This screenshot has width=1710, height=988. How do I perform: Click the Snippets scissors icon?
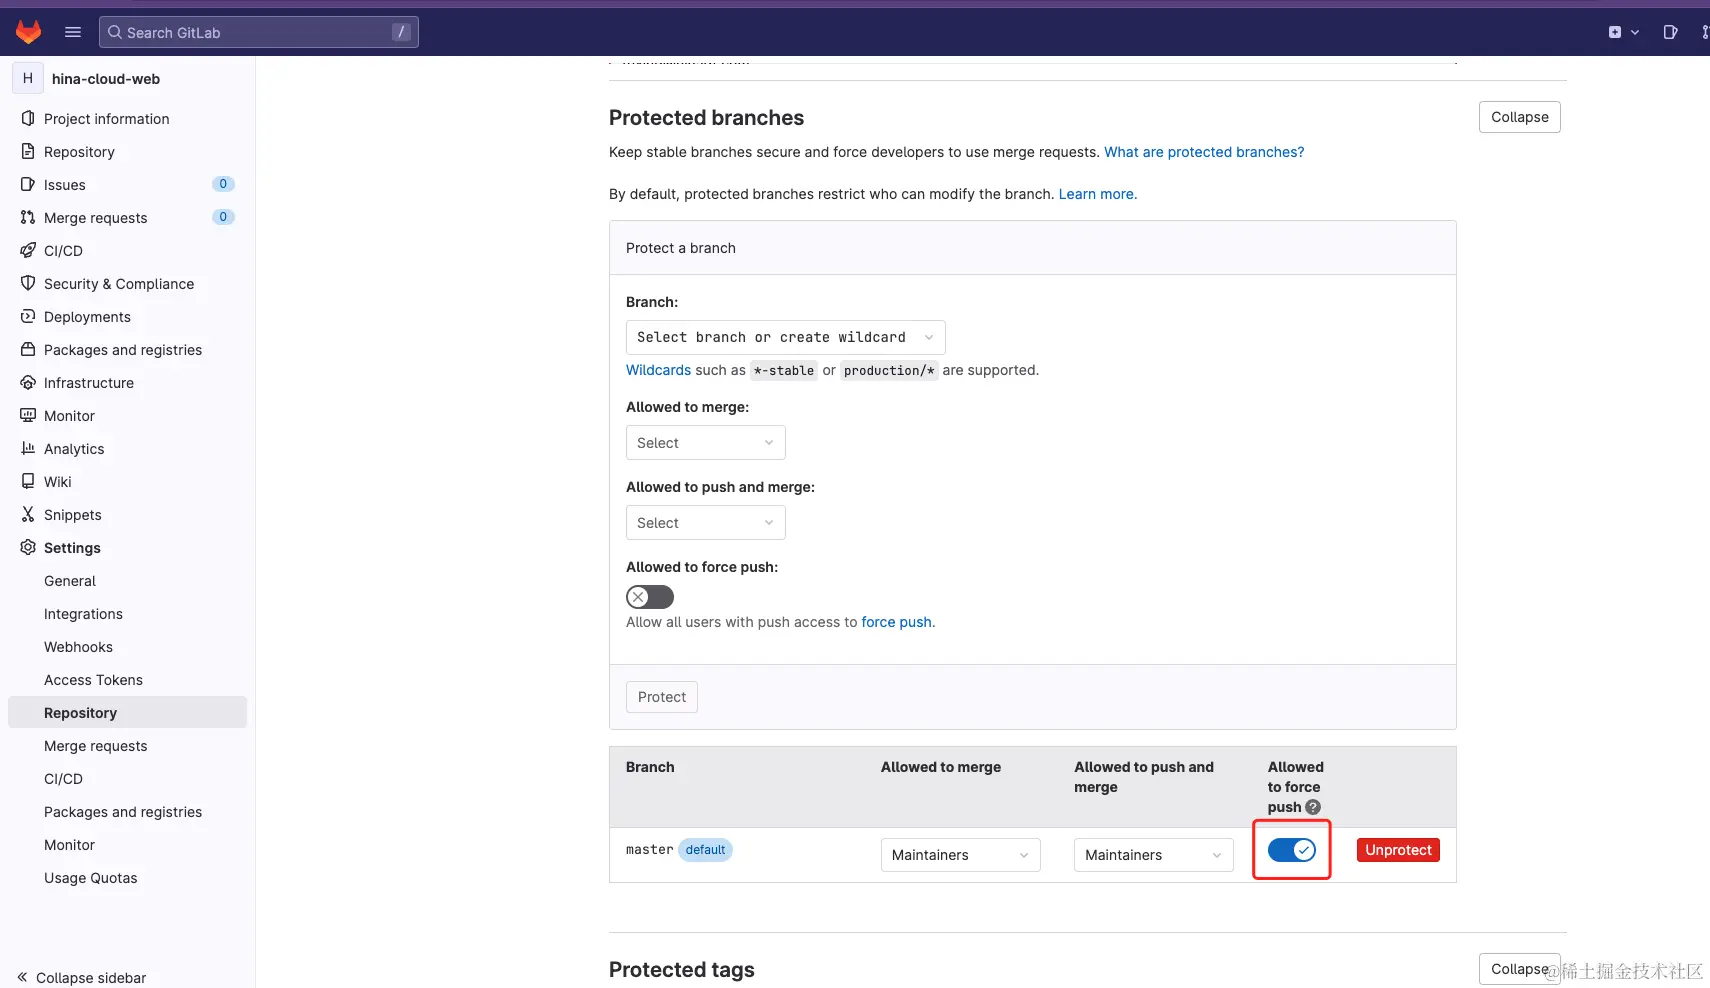point(28,514)
